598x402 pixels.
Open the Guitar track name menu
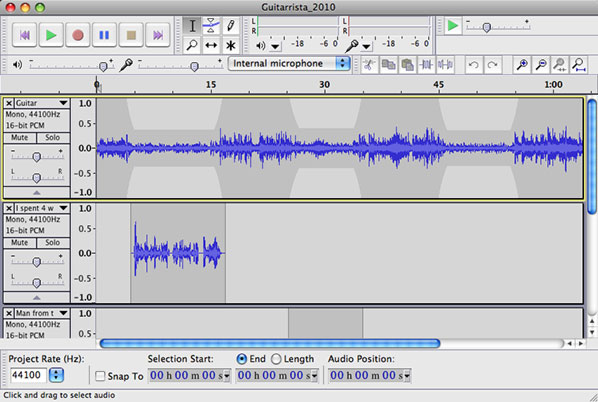42,103
